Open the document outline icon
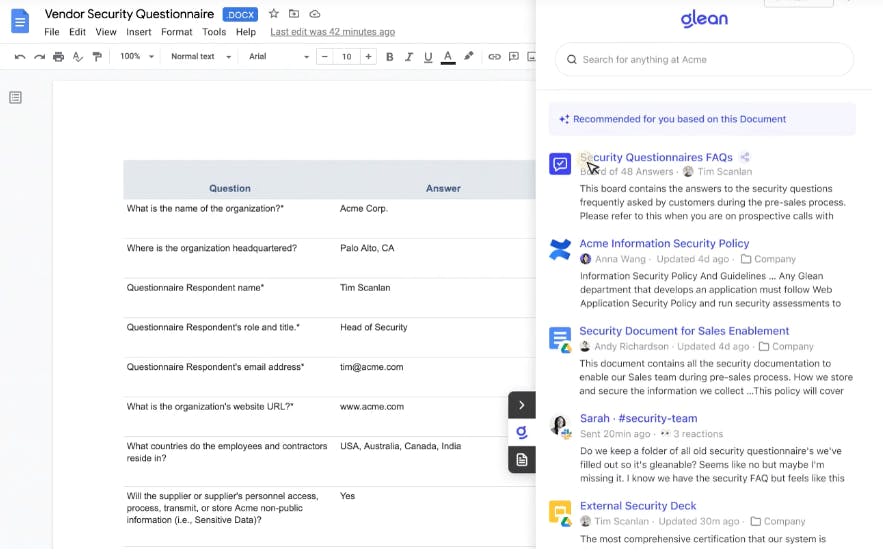The image size is (883, 555). click(16, 97)
